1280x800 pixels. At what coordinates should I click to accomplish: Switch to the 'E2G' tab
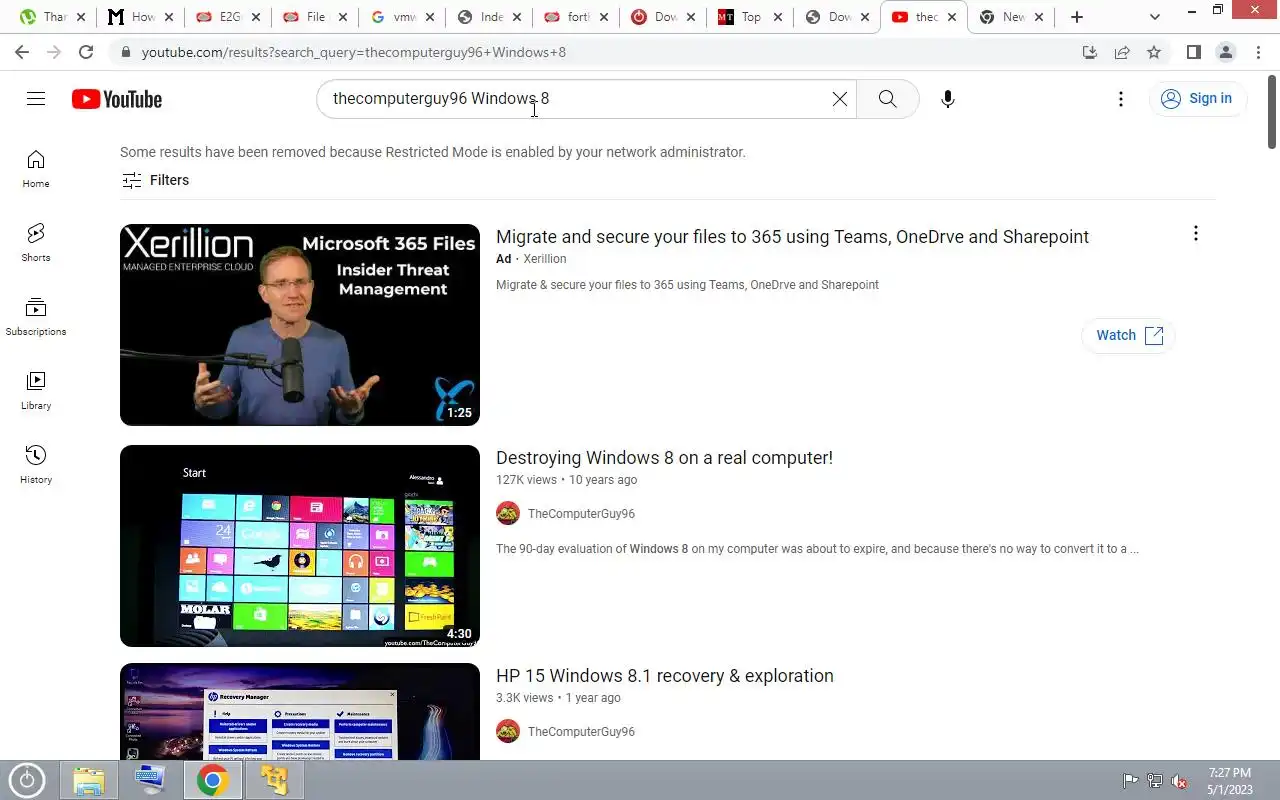227,17
